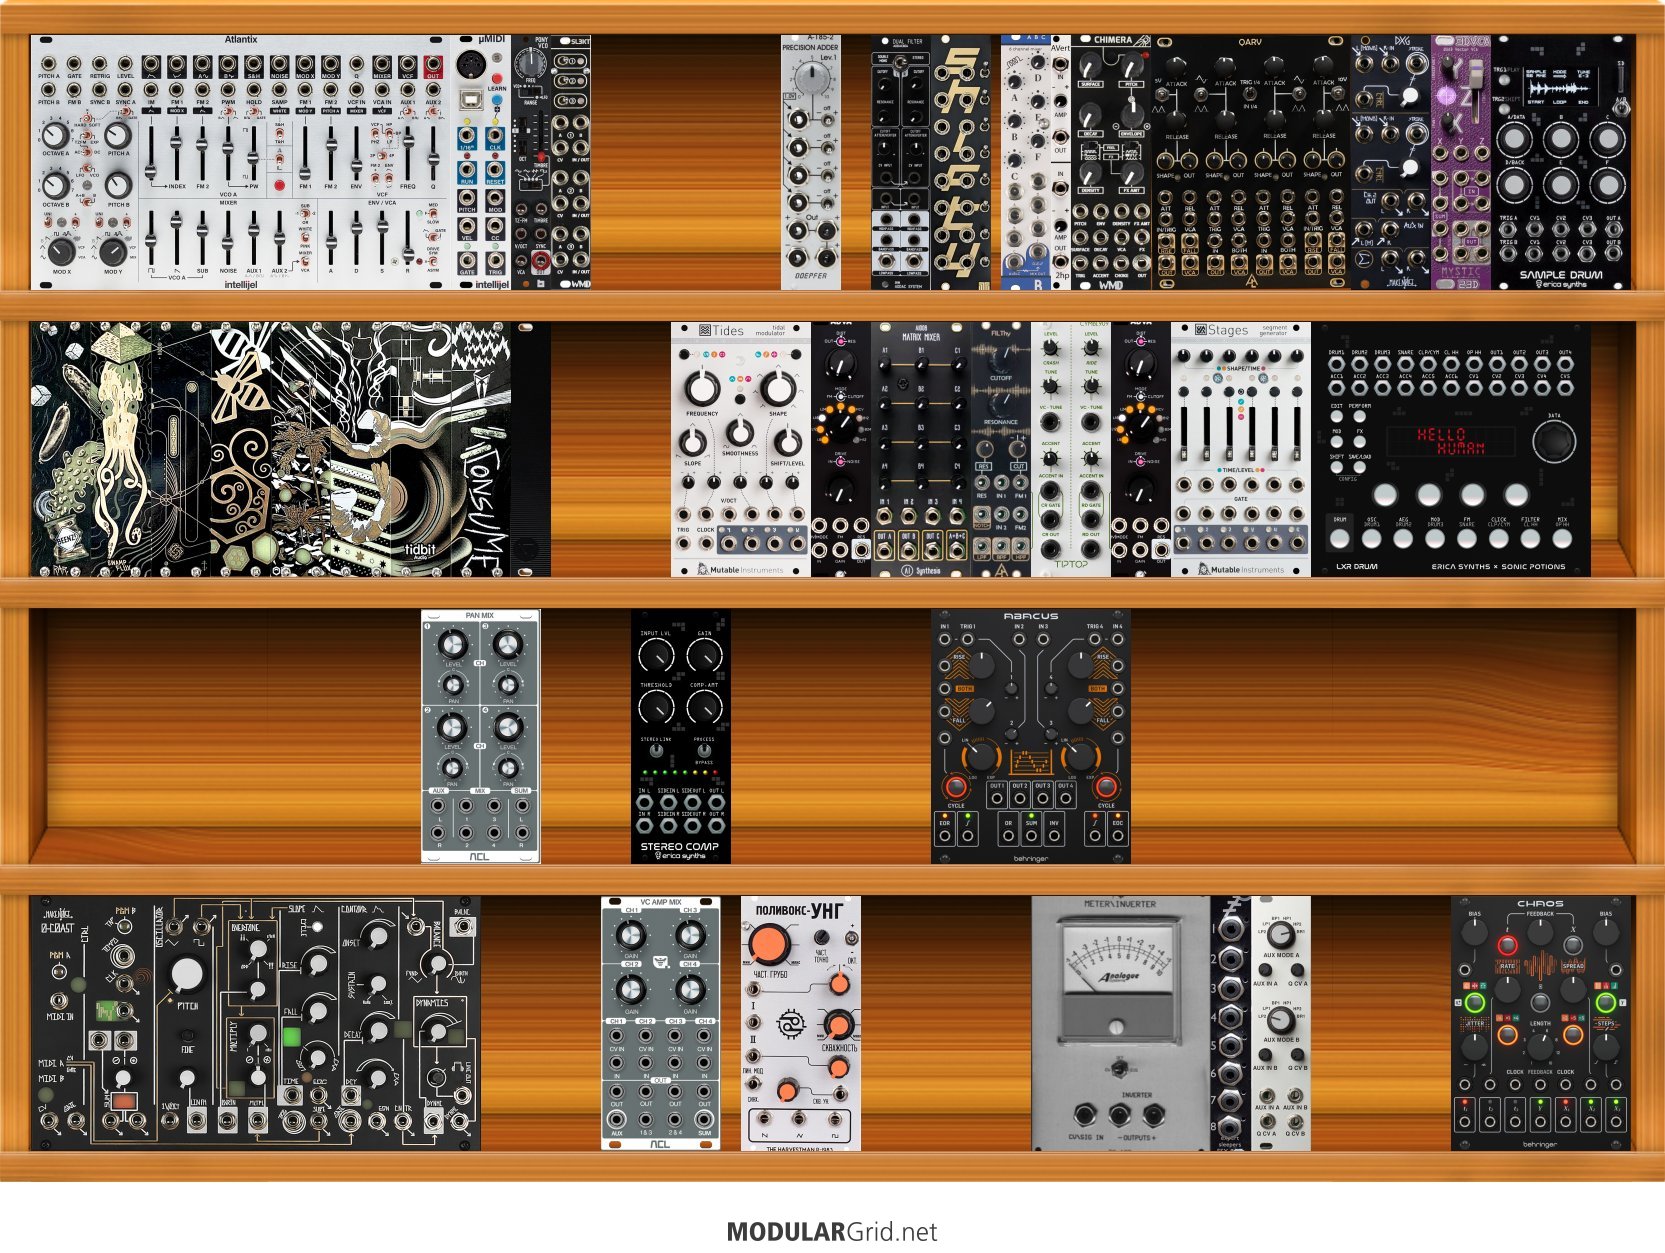Image resolution: width=1665 pixels, height=1253 pixels.
Task: Toggle the STEREO LINK switch on Stereo Comp
Action: 656,751
